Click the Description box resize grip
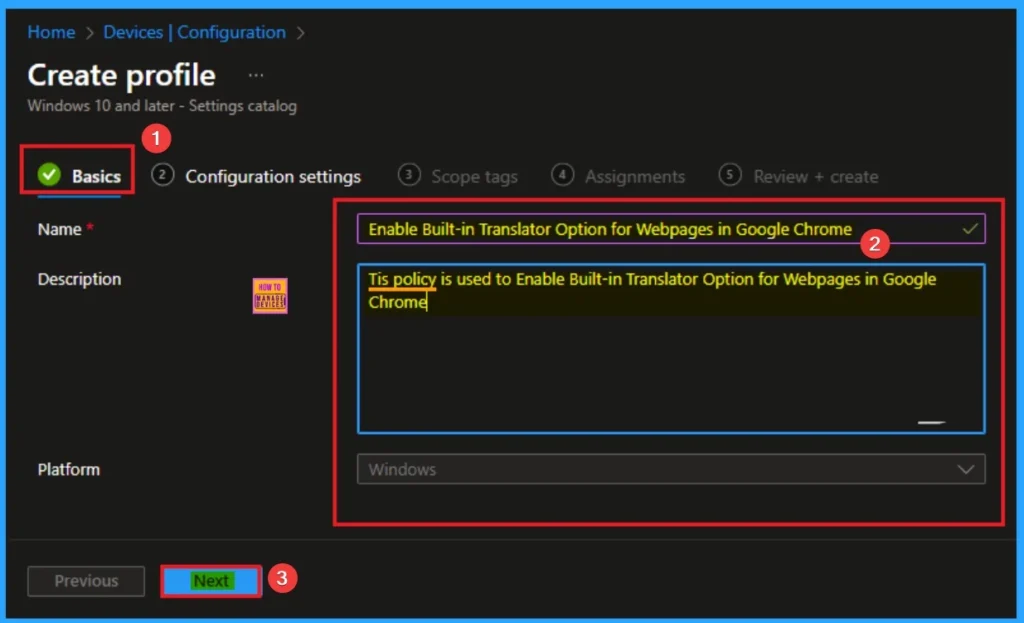The height and width of the screenshot is (623, 1024). 931,423
